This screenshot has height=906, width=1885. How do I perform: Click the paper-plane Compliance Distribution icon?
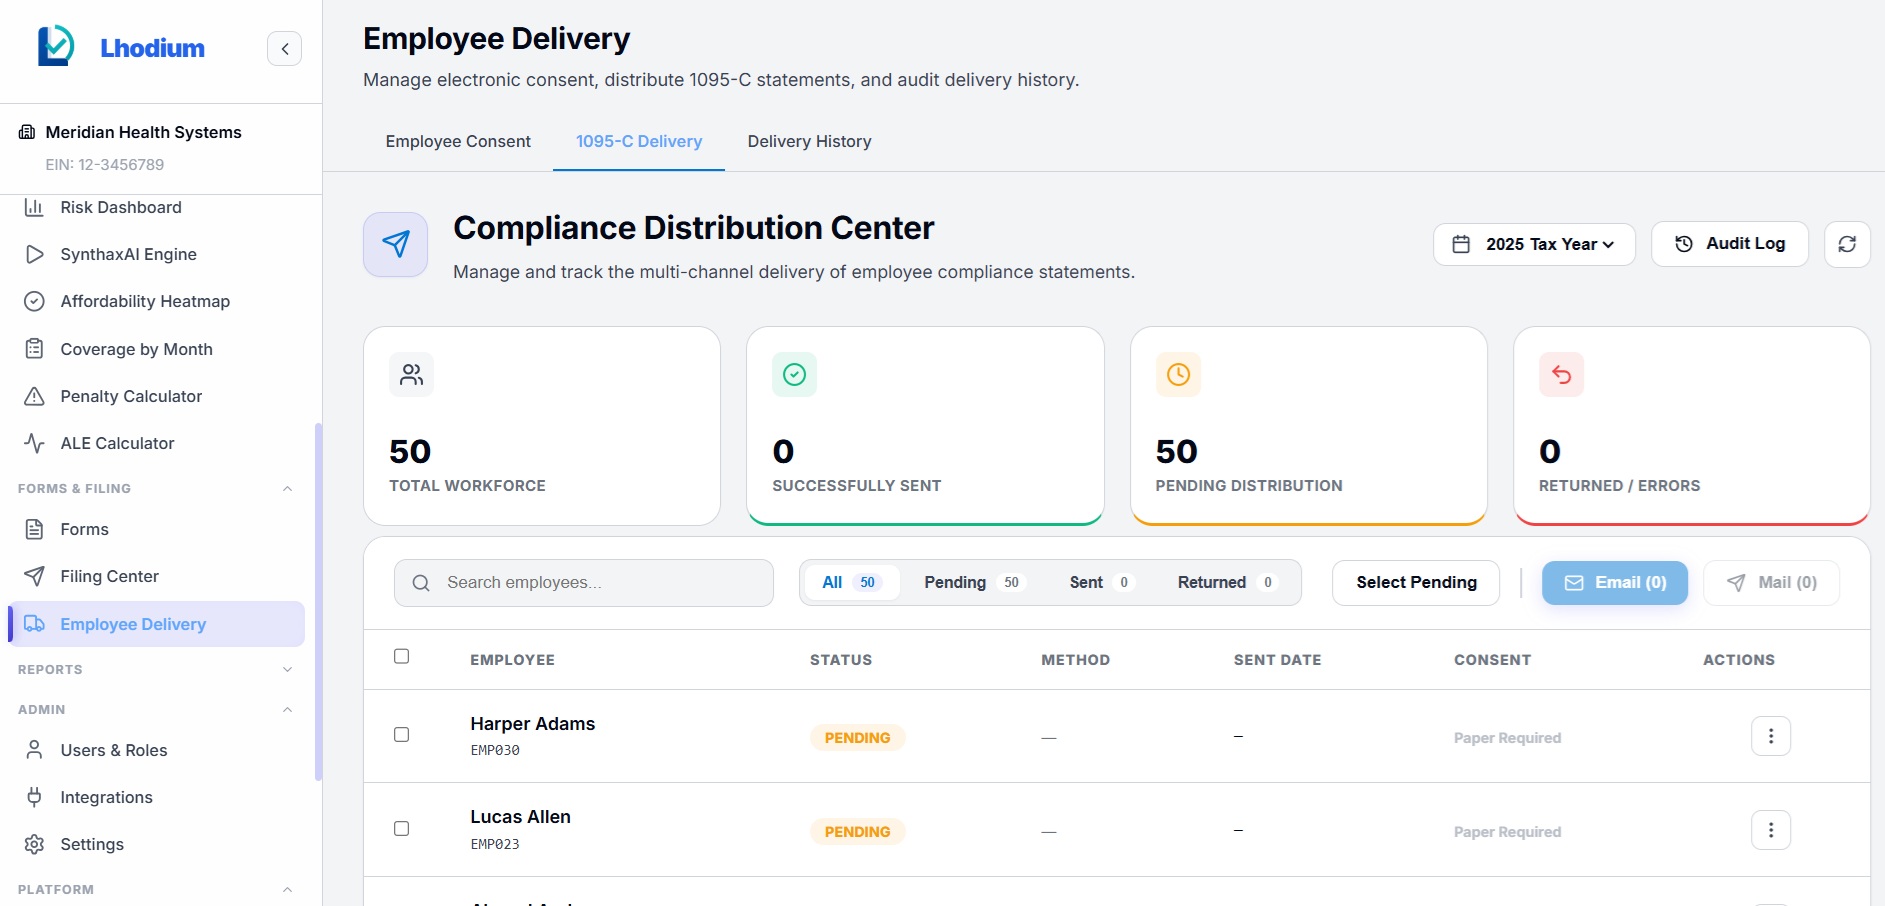click(x=396, y=244)
